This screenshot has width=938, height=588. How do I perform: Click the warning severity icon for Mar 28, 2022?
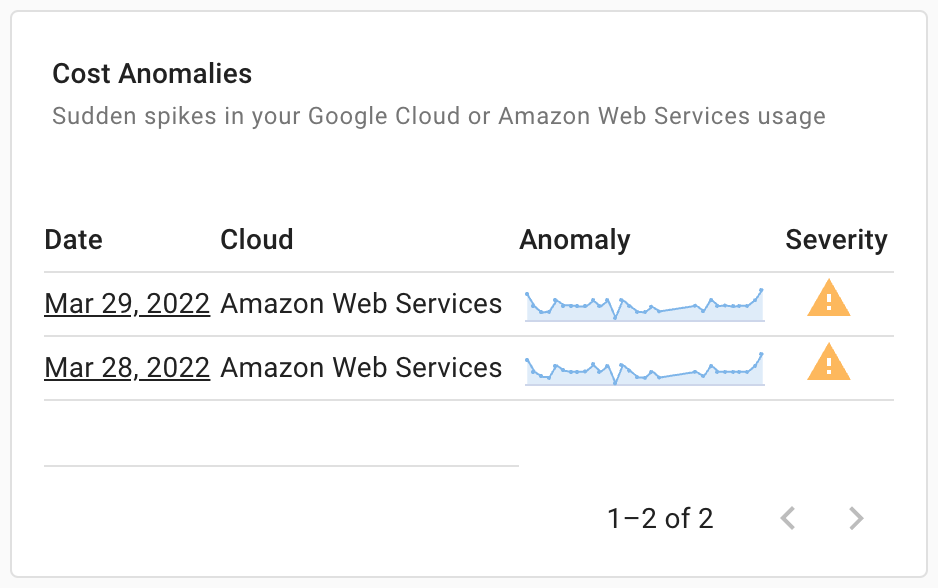coord(828,363)
